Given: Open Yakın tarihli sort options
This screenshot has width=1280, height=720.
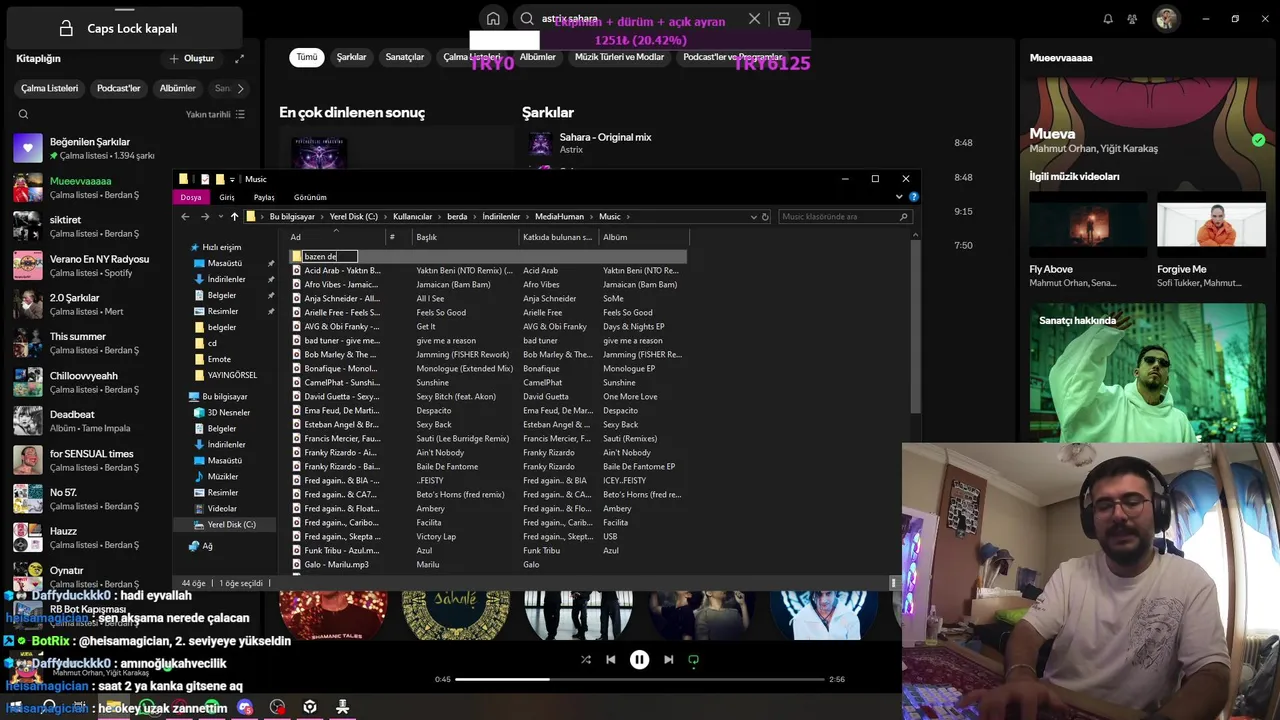Looking at the screenshot, I should point(215,114).
